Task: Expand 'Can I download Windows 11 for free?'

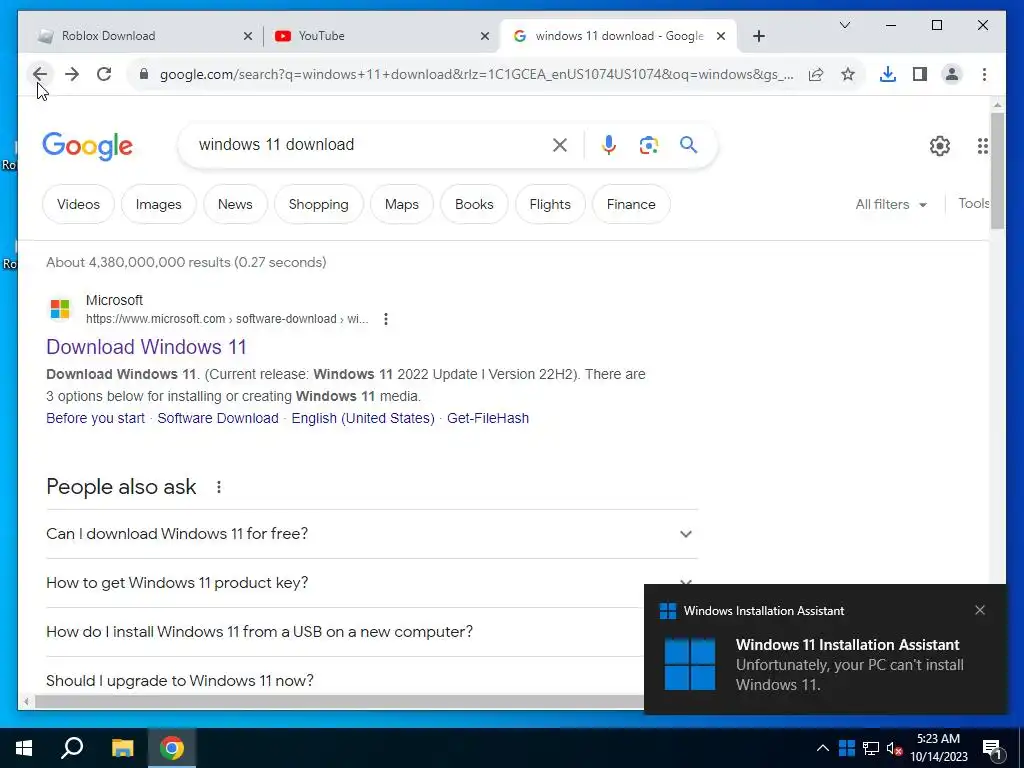Action: [x=372, y=534]
